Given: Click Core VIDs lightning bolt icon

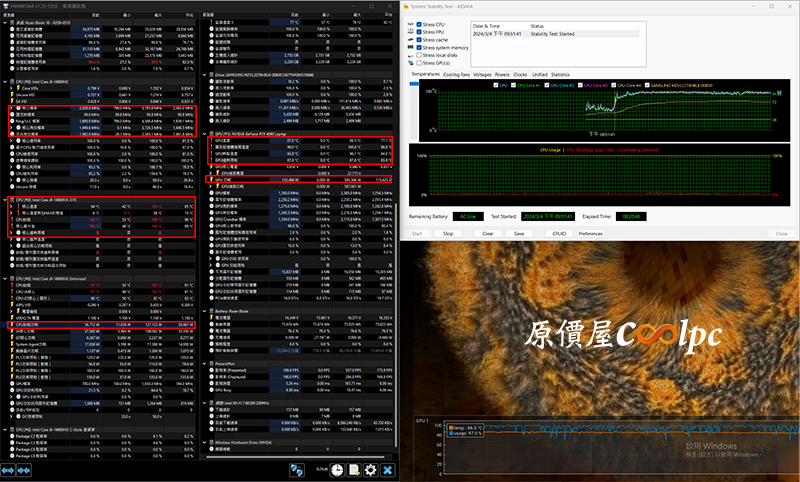Looking at the screenshot, I should point(18,88).
